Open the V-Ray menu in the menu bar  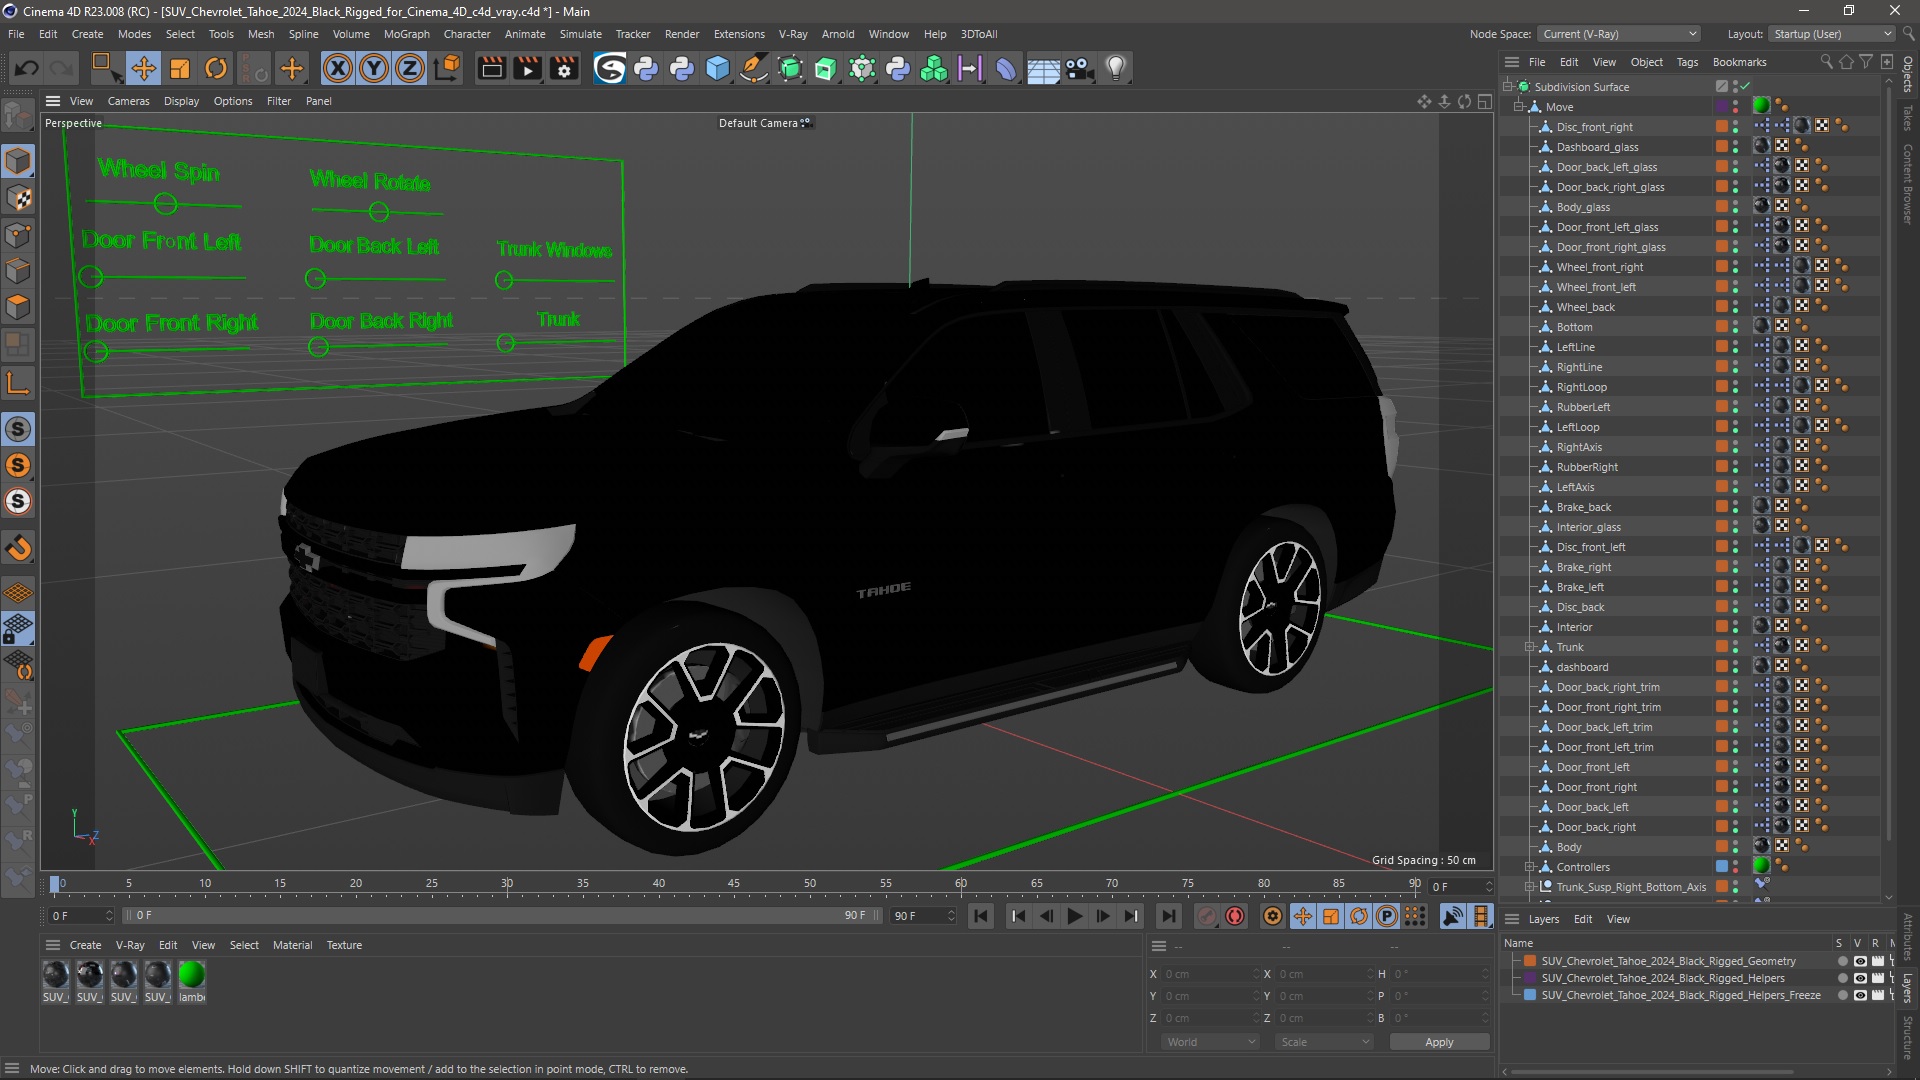(793, 34)
